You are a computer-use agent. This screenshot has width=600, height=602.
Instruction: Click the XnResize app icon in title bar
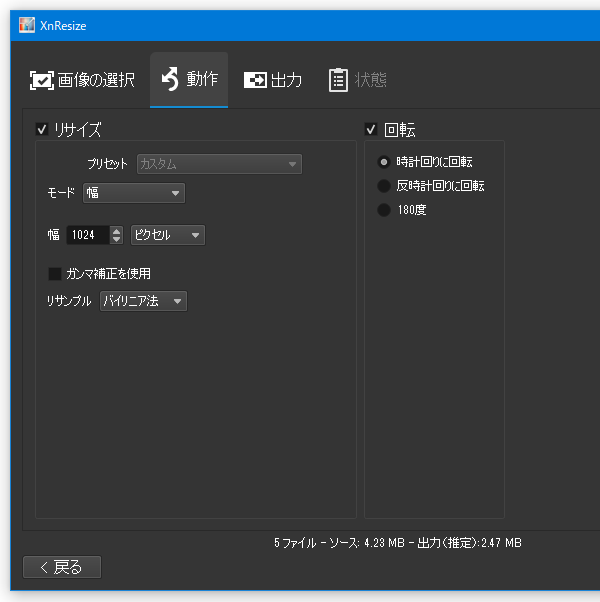(27, 25)
